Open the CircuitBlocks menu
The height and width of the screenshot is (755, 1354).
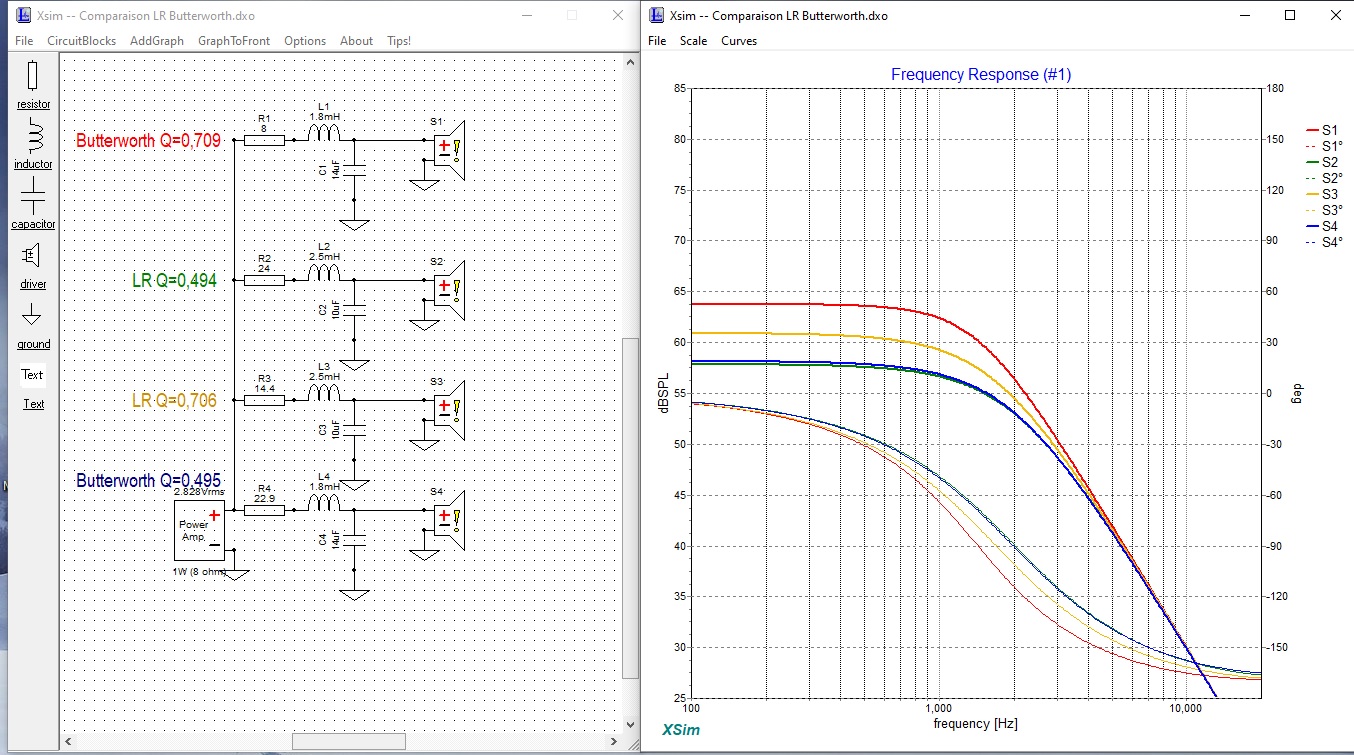coord(82,41)
